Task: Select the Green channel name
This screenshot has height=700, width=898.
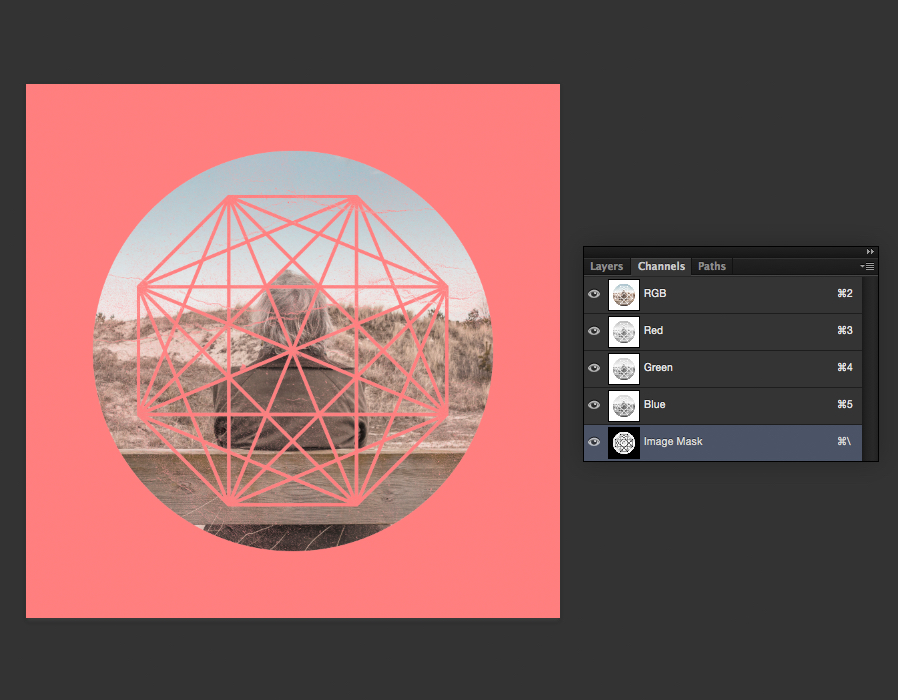Action: point(658,367)
